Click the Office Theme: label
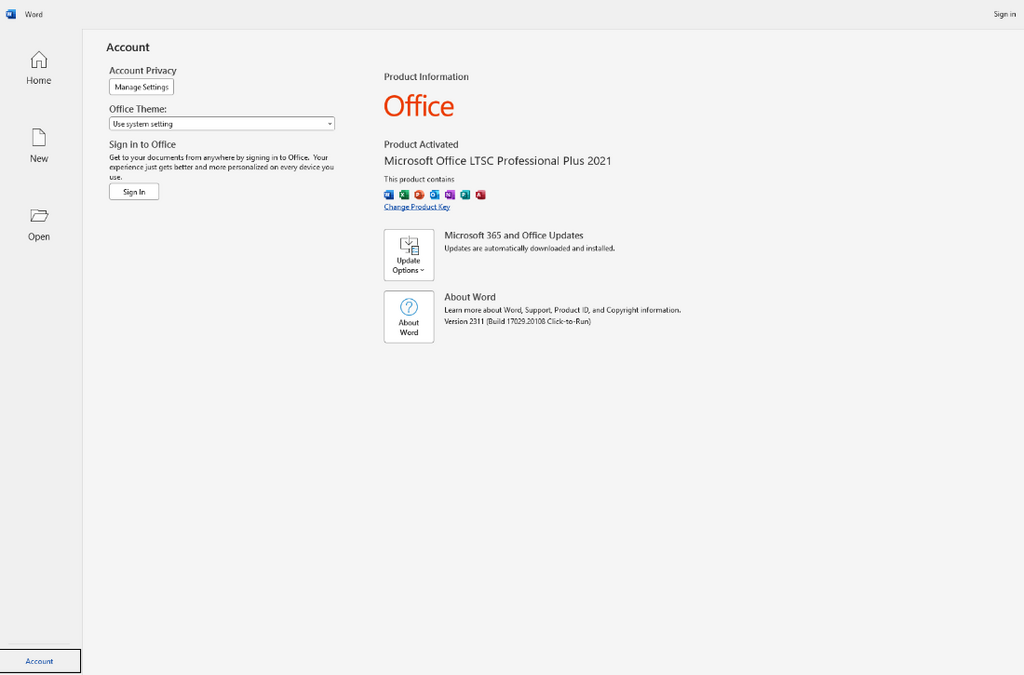Screen dimensions: 1024x675 [x=138, y=109]
